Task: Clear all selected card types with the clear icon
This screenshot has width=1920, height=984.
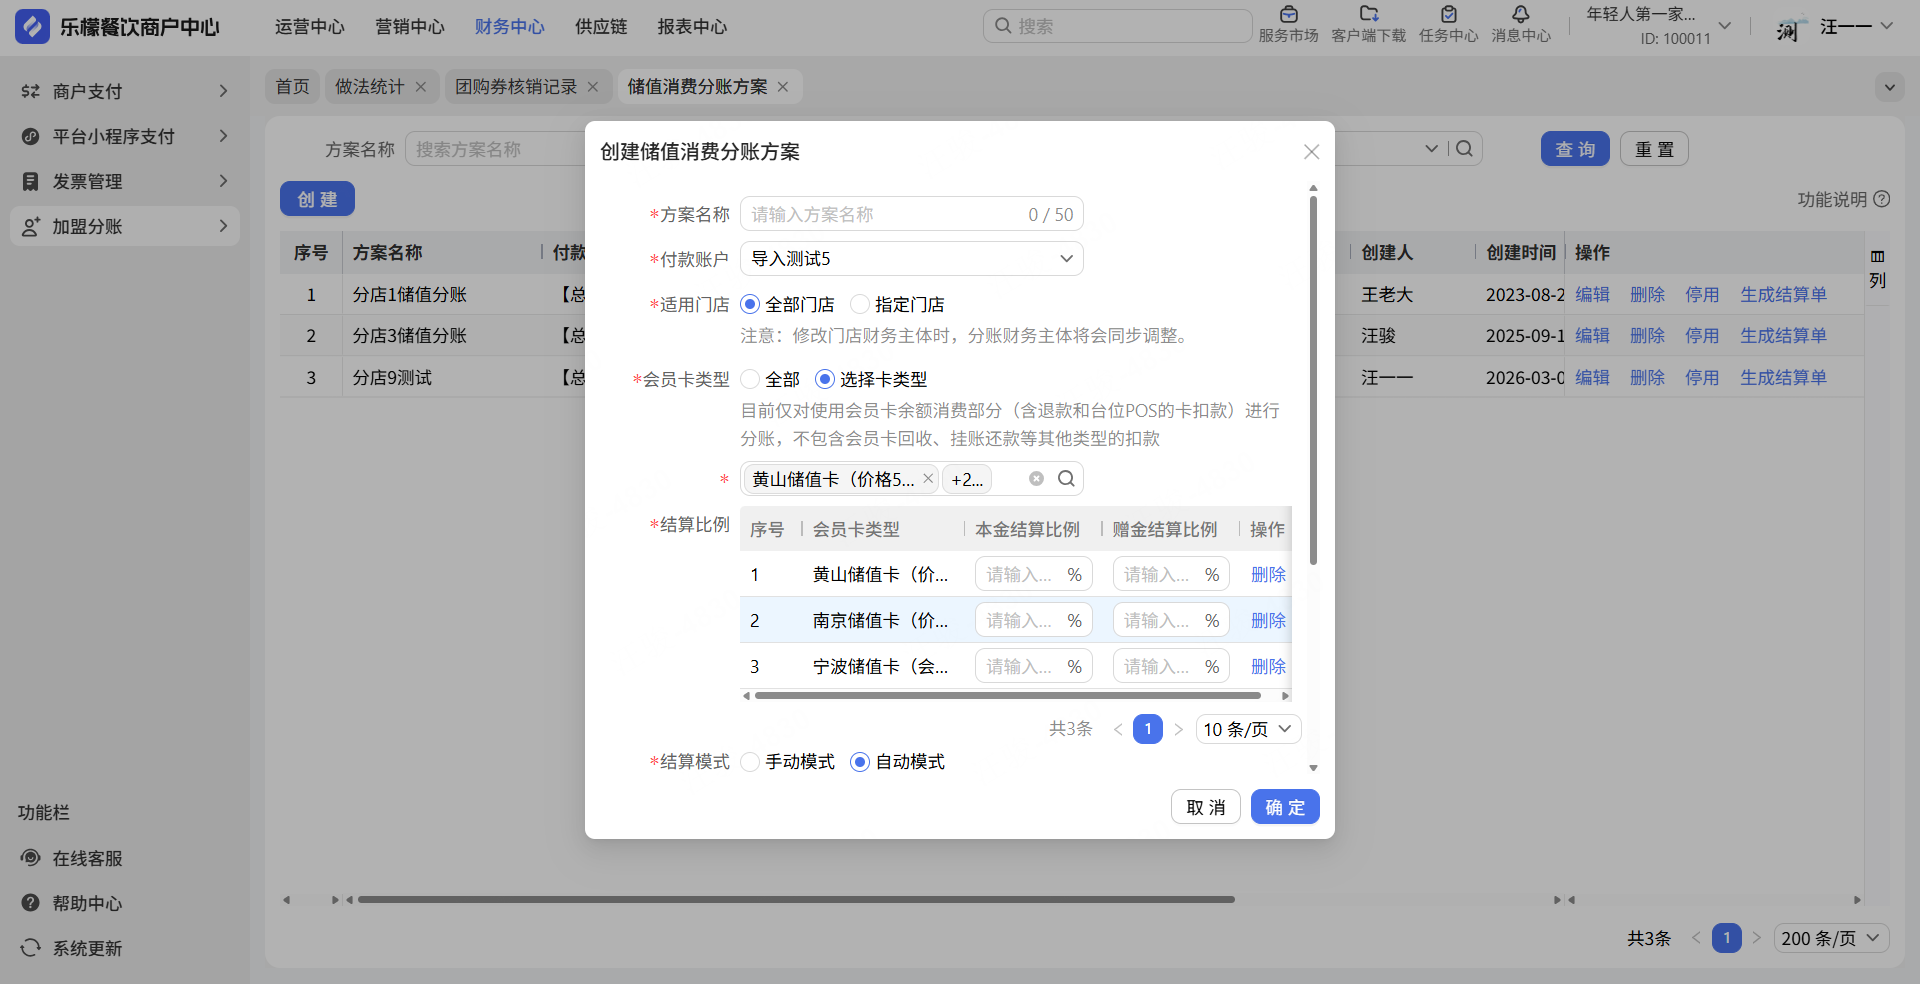Action: pos(1036,479)
